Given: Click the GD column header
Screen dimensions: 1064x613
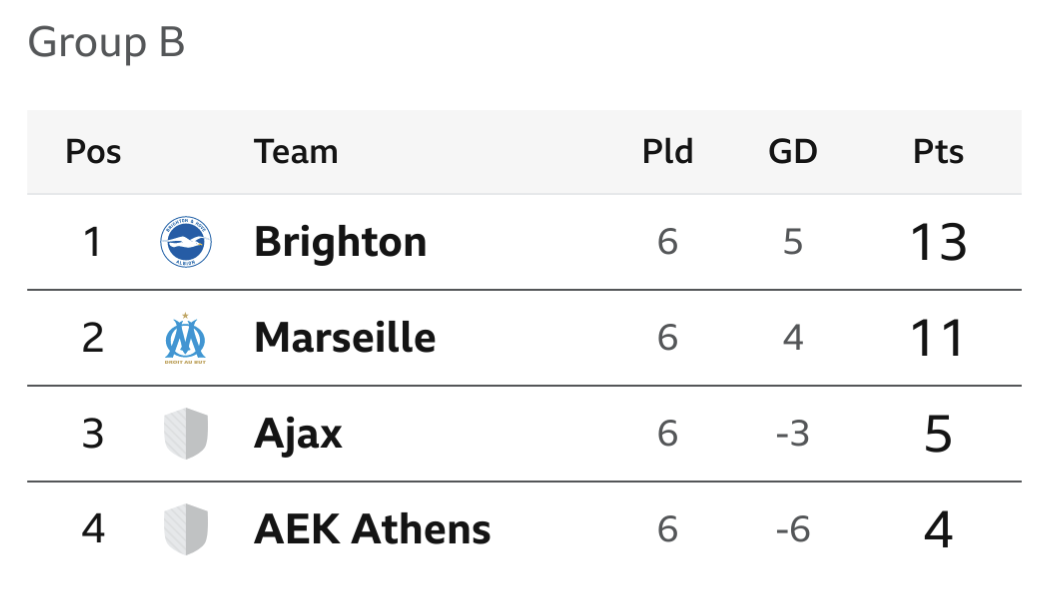Looking at the screenshot, I should (x=793, y=151).
